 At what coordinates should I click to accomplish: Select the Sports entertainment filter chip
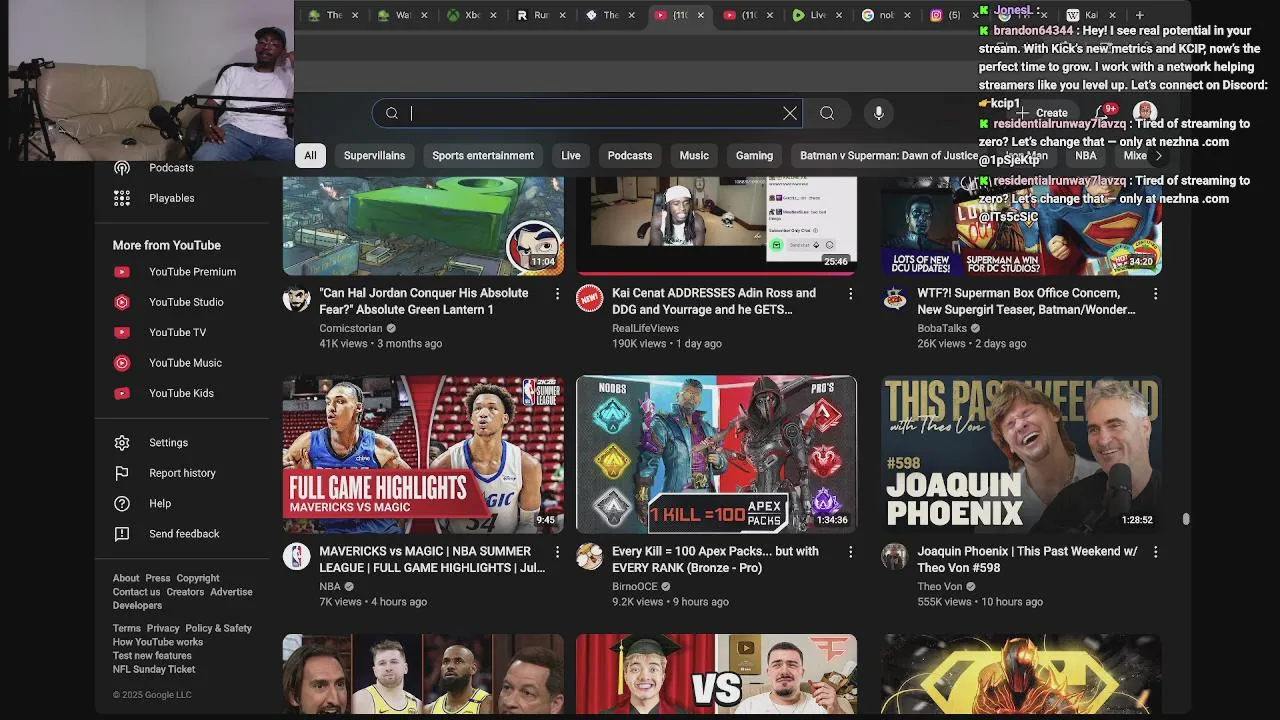[483, 155]
